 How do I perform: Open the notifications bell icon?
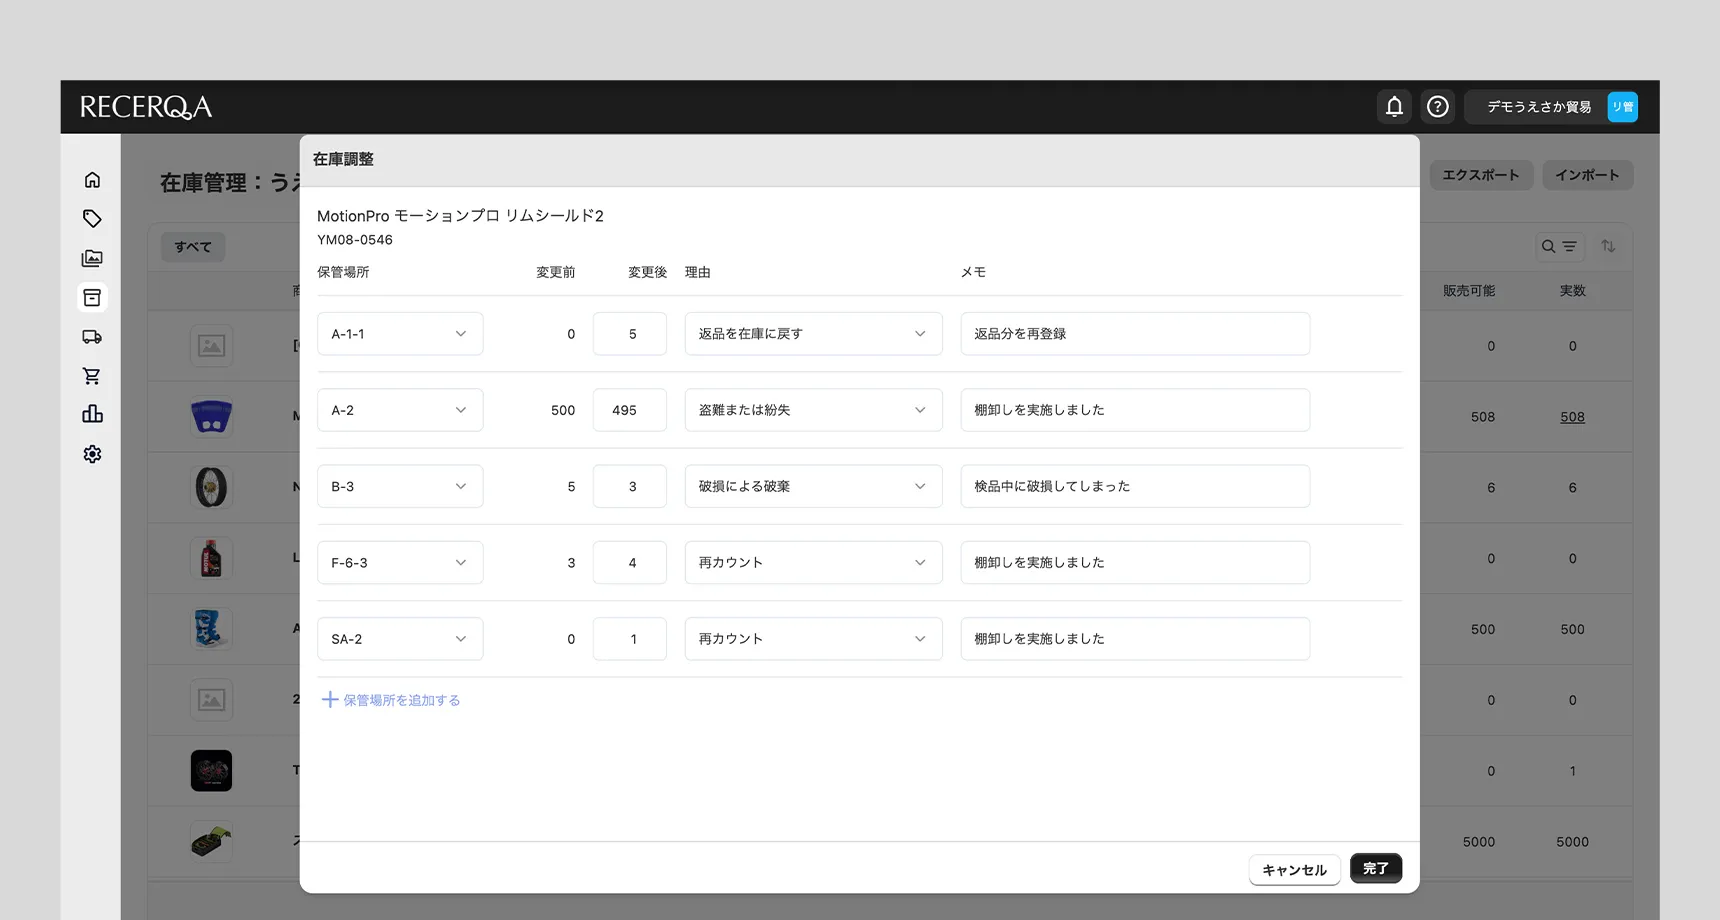(1394, 106)
